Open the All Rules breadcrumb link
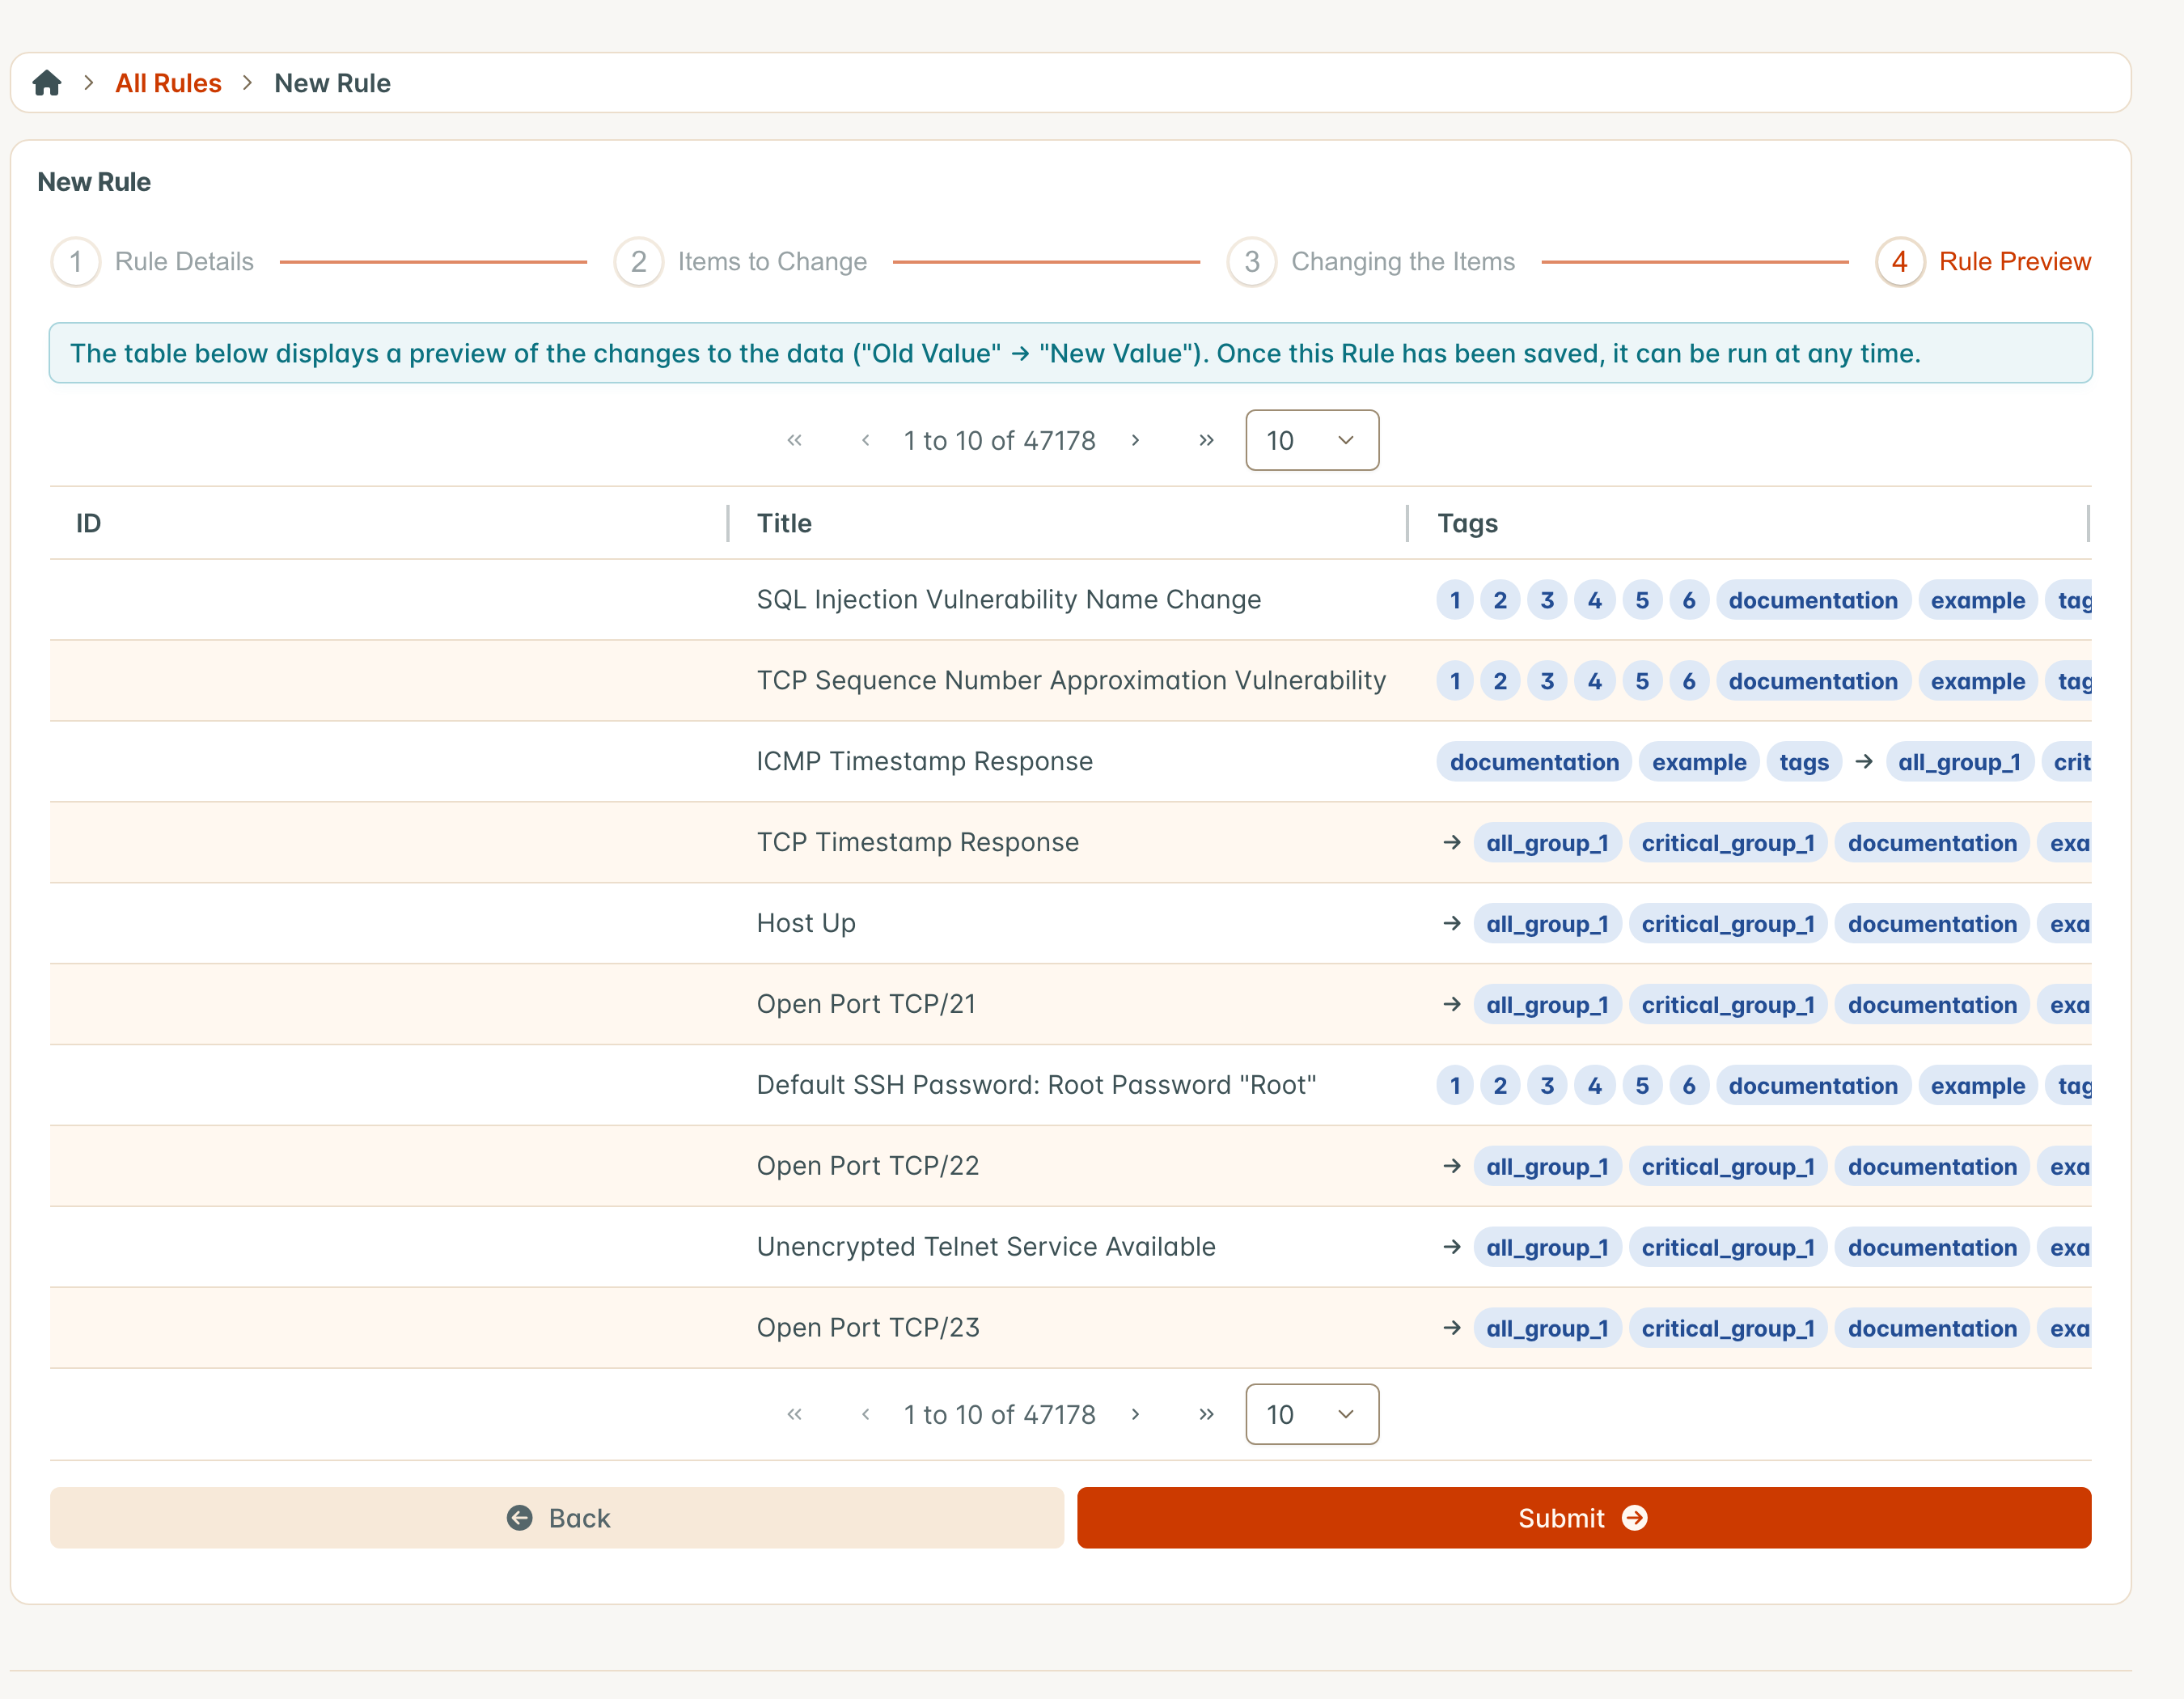The width and height of the screenshot is (2184, 1699). (168, 83)
